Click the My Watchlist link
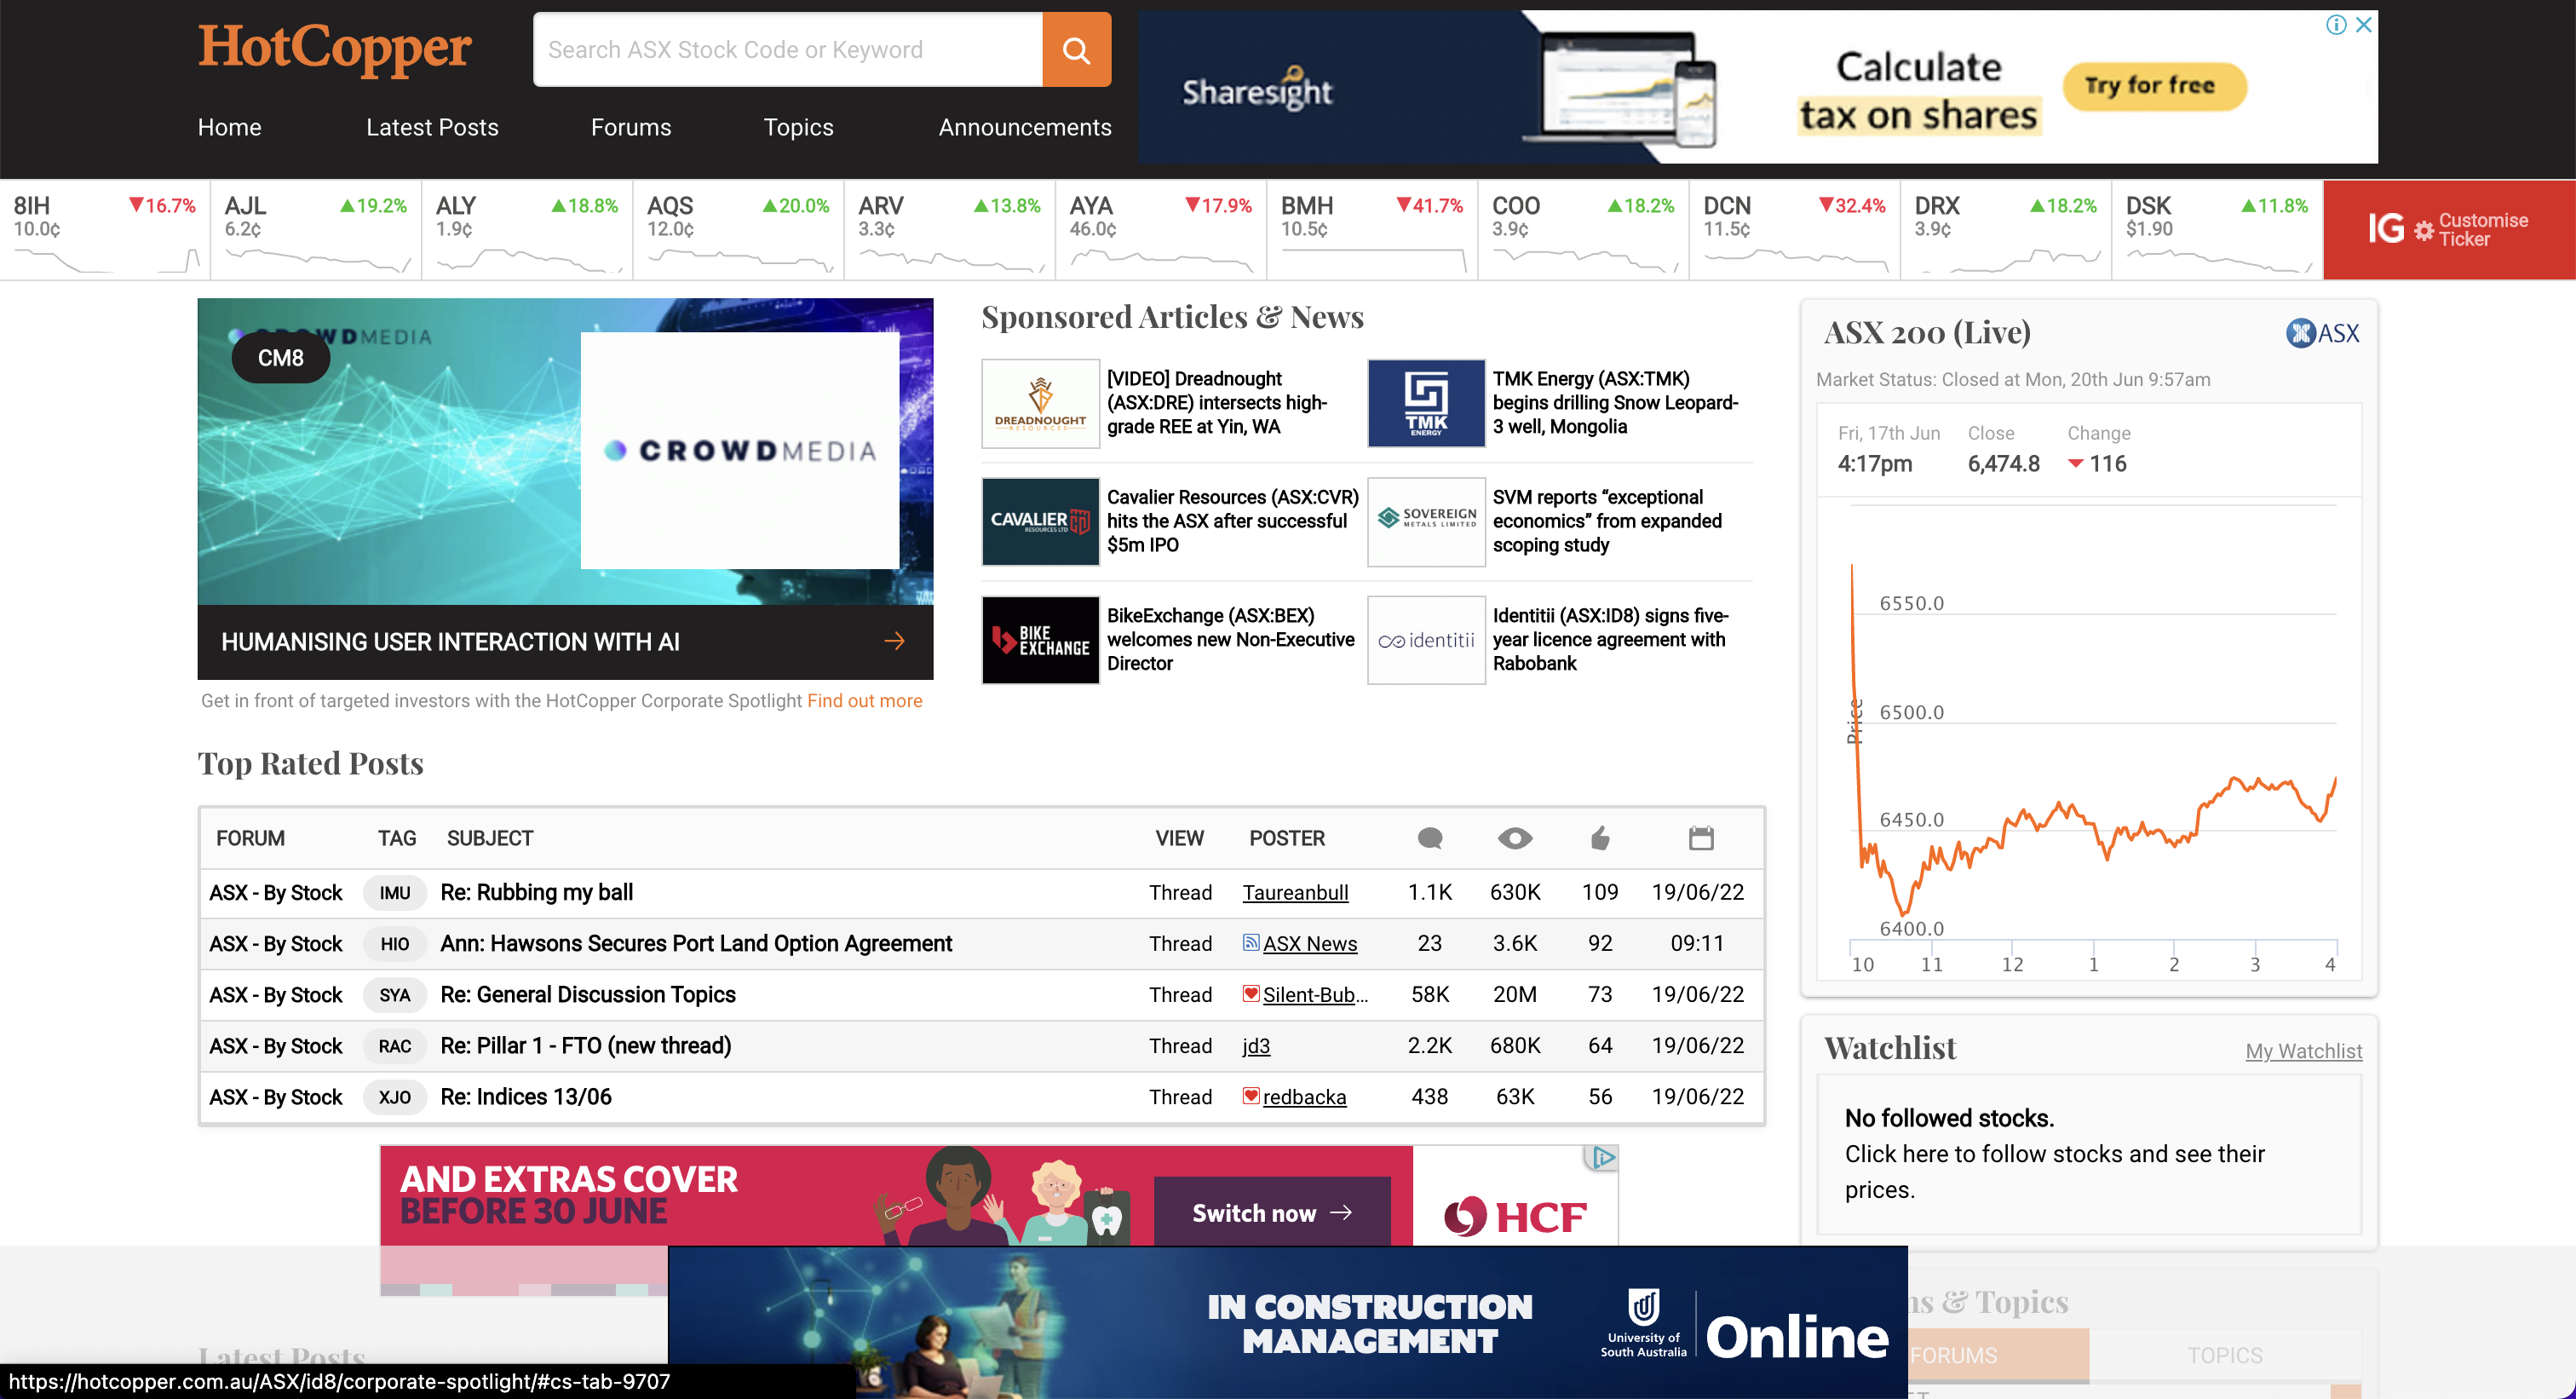Screen dimensions: 2576x1399 (x=2303, y=1050)
